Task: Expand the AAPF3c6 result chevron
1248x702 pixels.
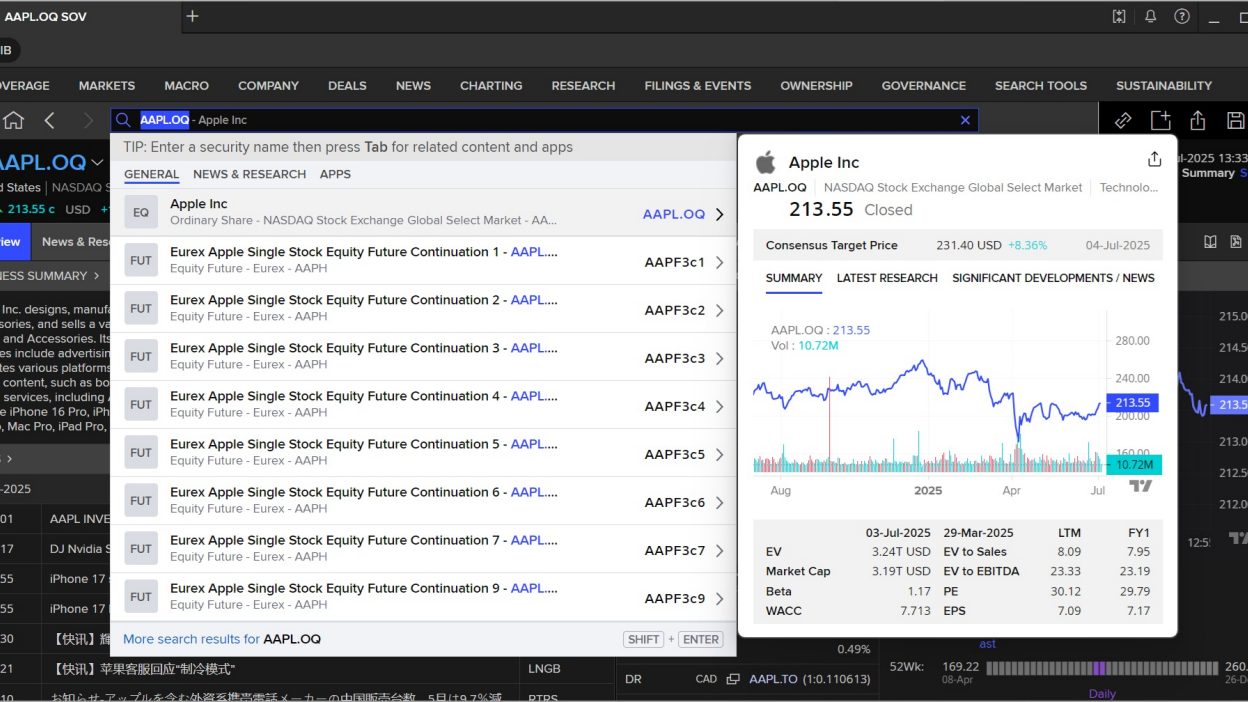Action: coord(720,502)
